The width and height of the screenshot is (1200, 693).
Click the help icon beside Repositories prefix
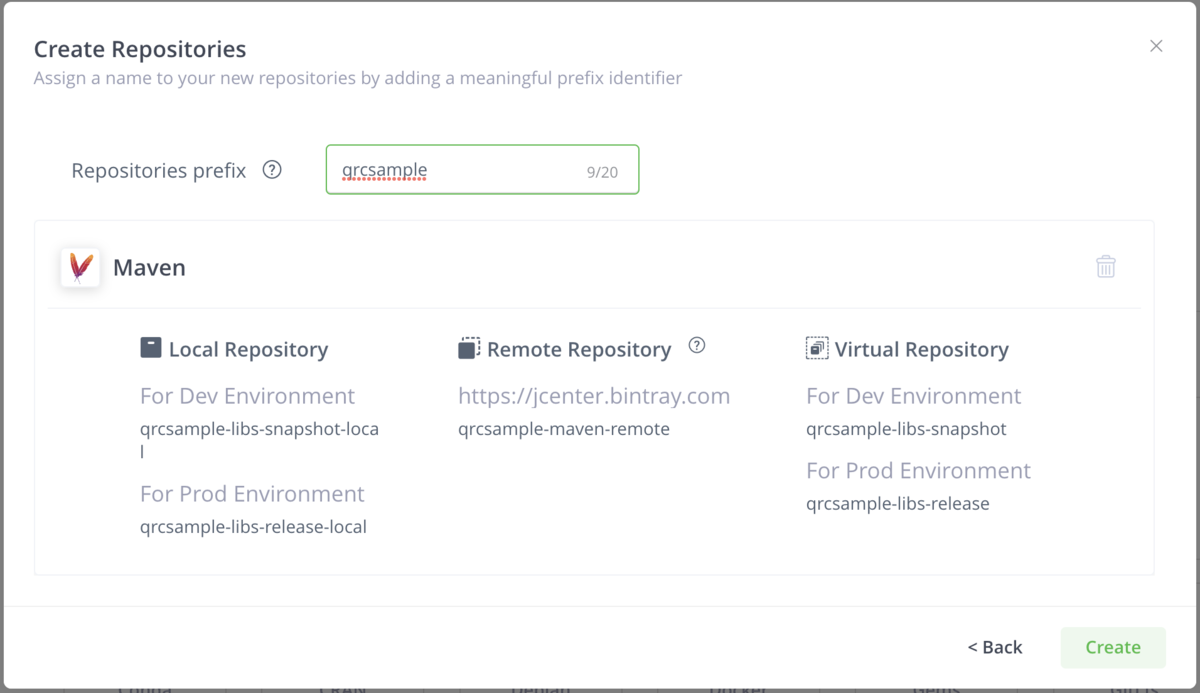click(272, 170)
